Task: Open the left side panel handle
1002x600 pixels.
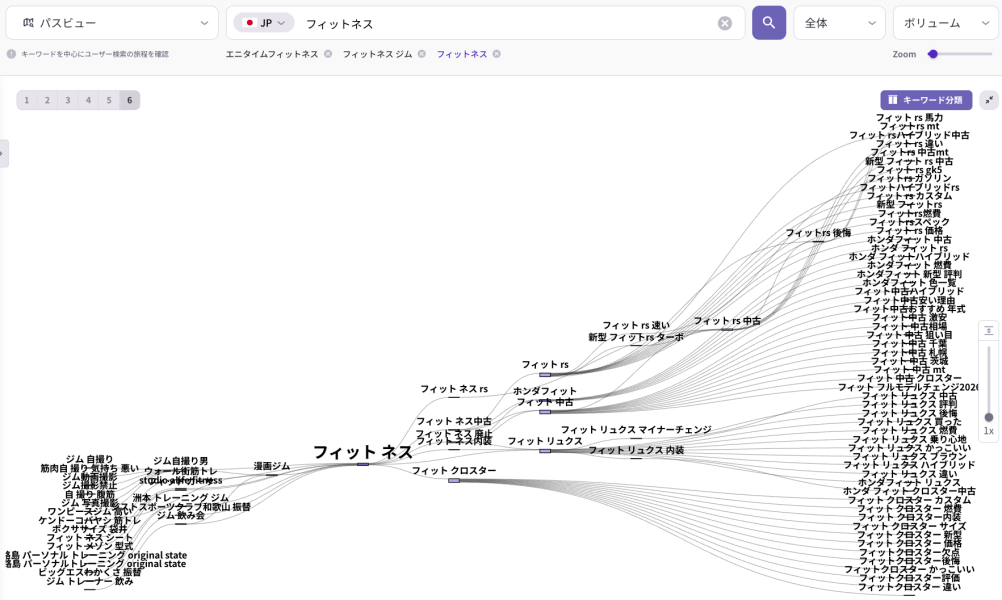Action: tap(3, 153)
